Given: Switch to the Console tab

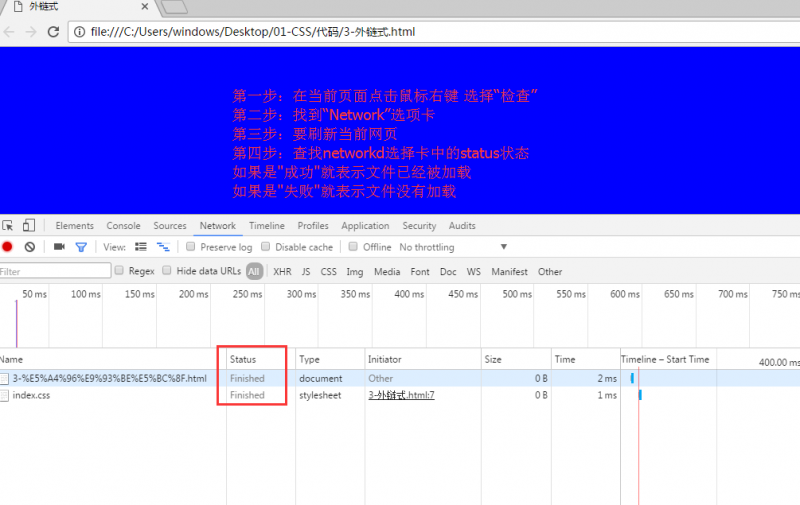Looking at the screenshot, I should (x=123, y=226).
